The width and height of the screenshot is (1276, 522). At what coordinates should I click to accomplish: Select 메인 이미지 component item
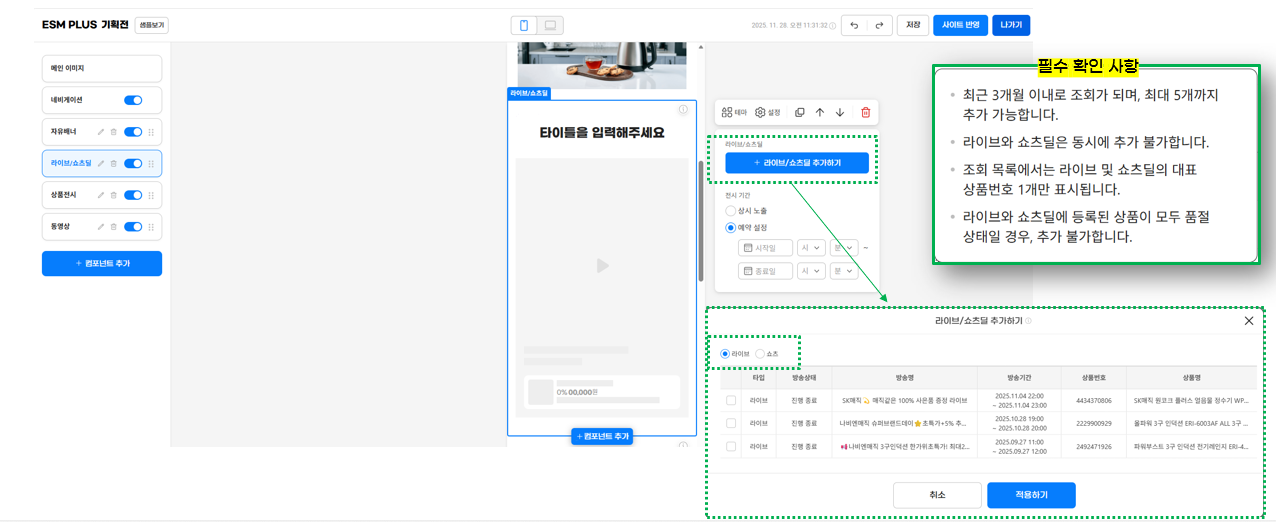pyautogui.click(x=102, y=68)
